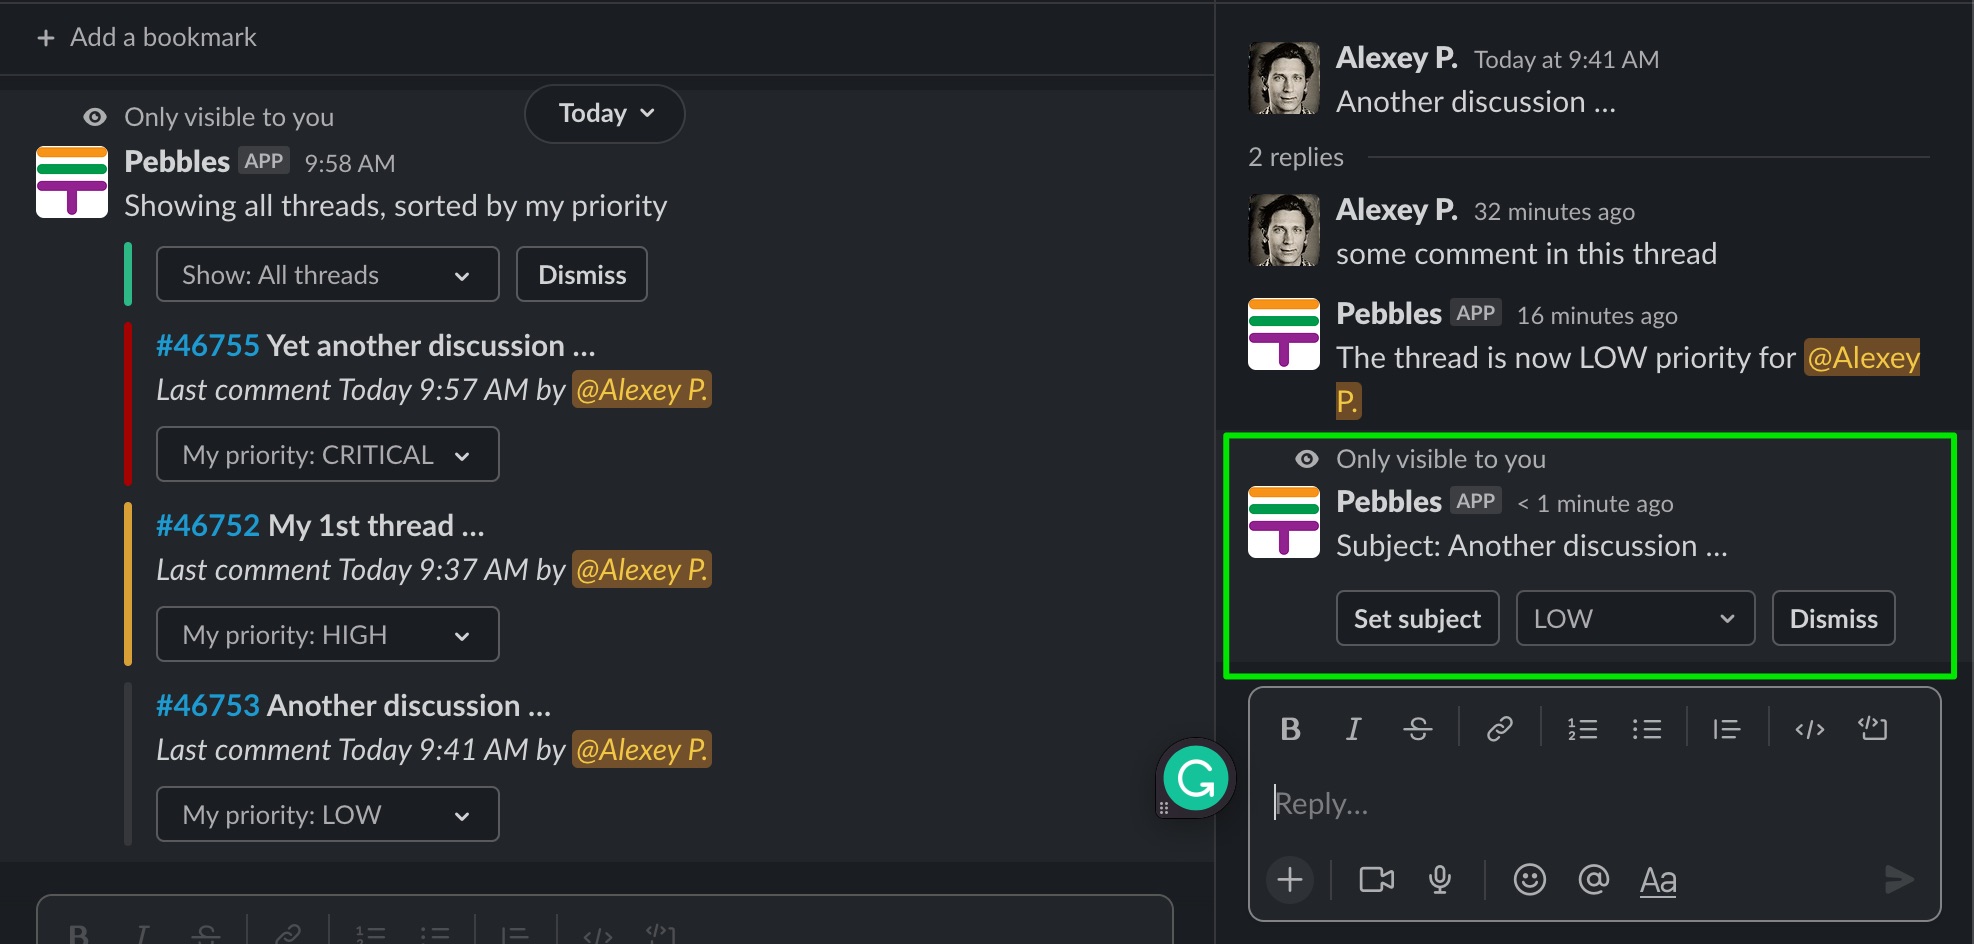
Task: Mention someone with the @ icon
Action: [1593, 879]
